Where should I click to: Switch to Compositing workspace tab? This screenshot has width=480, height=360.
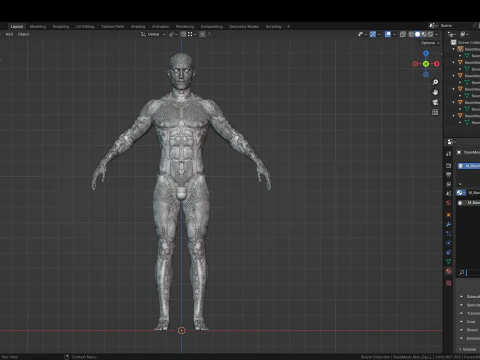click(212, 26)
